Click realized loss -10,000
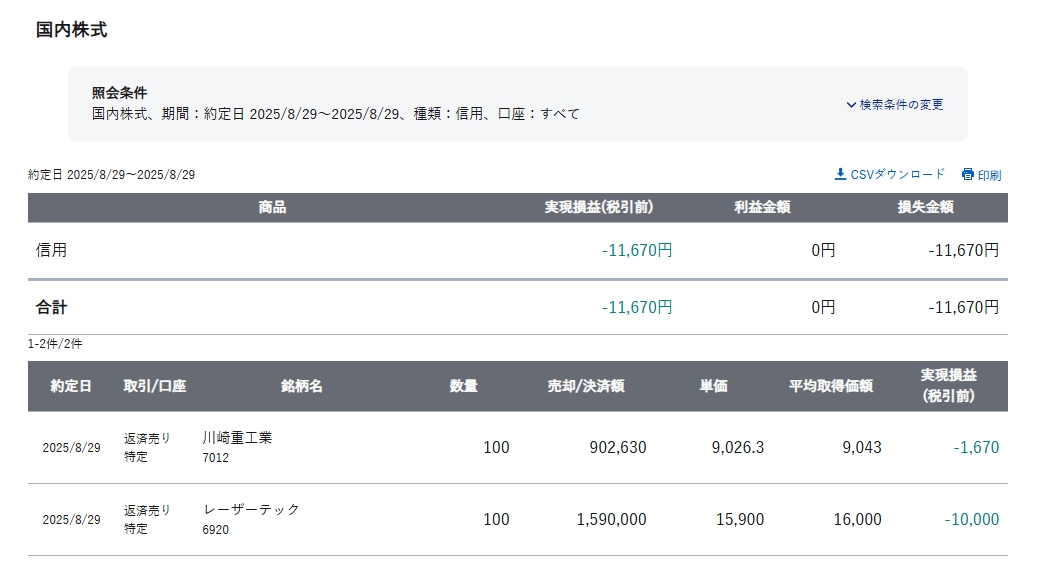This screenshot has width=1054, height=563. tap(972, 519)
